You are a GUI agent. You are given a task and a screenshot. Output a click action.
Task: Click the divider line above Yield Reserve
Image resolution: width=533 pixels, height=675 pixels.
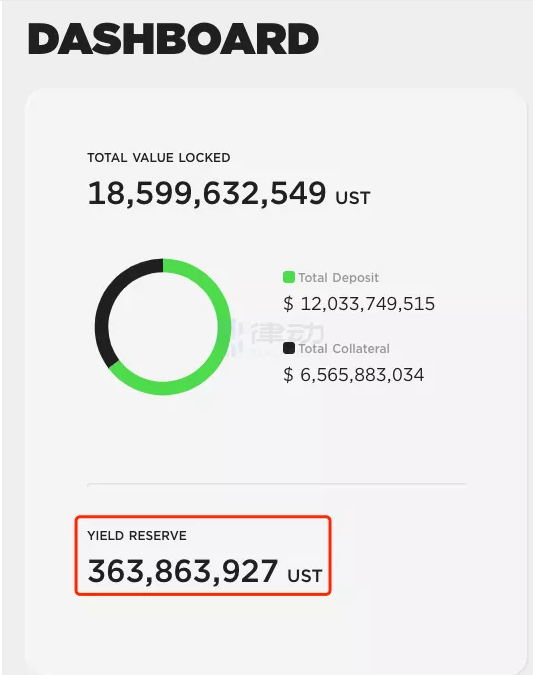pos(277,484)
